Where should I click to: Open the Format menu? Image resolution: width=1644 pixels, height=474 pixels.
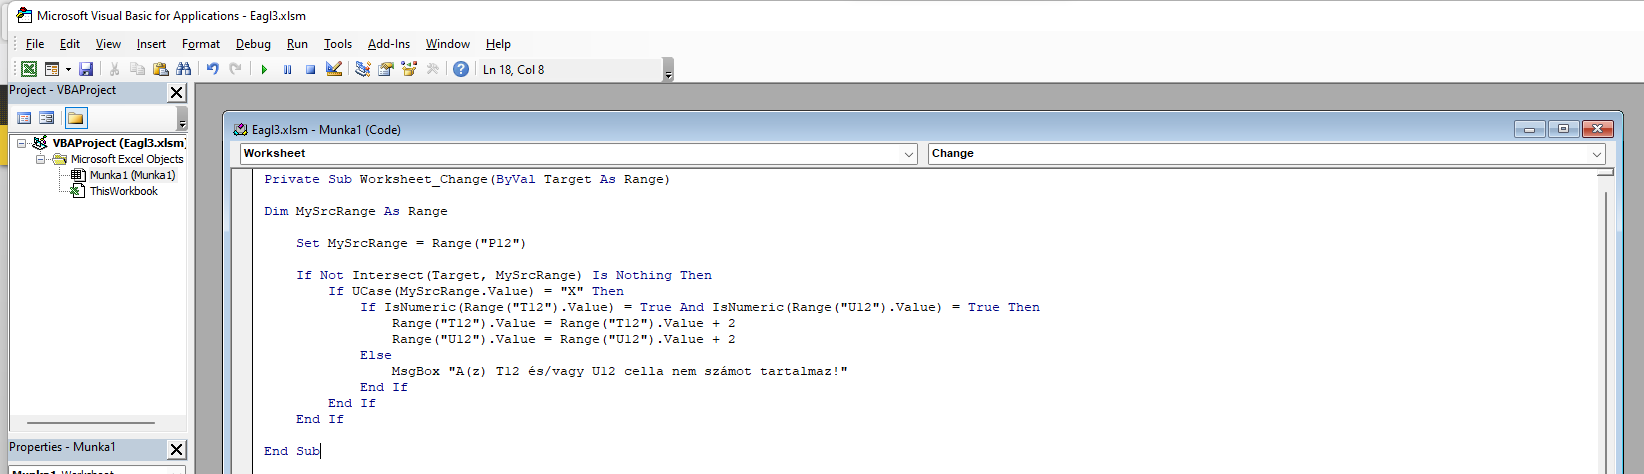pos(201,44)
